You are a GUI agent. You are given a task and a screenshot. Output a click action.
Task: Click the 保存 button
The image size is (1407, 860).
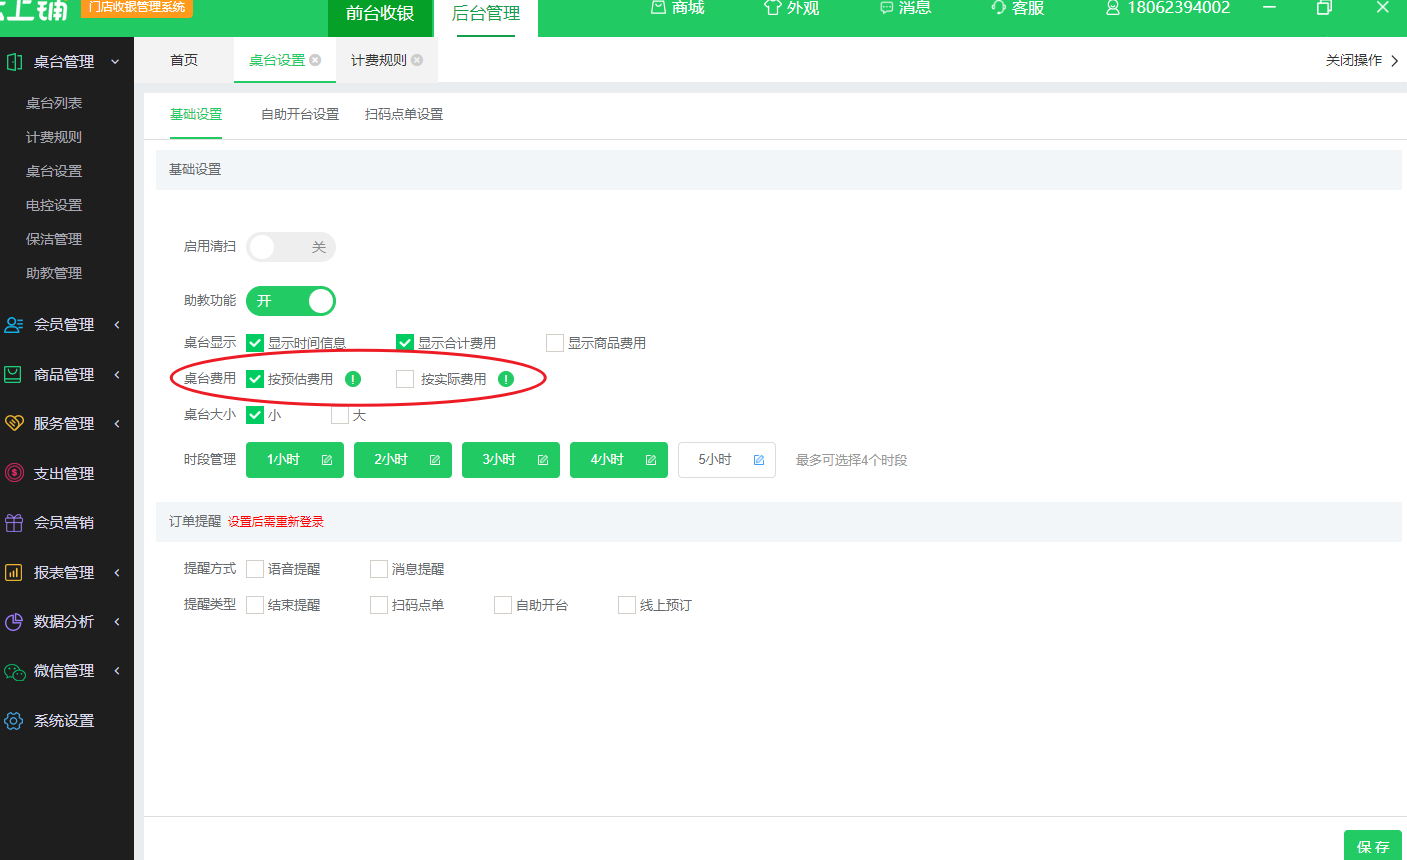tap(1372, 845)
